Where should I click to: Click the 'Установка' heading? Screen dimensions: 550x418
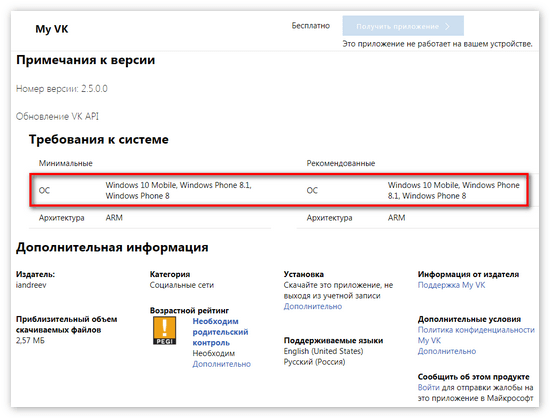[x=303, y=274]
